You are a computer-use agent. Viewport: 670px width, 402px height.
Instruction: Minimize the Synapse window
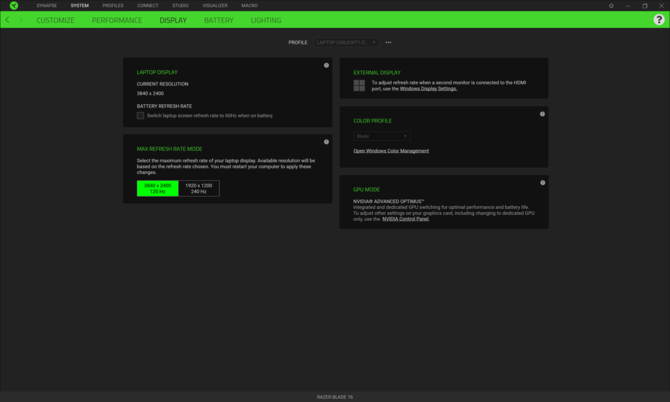click(628, 6)
